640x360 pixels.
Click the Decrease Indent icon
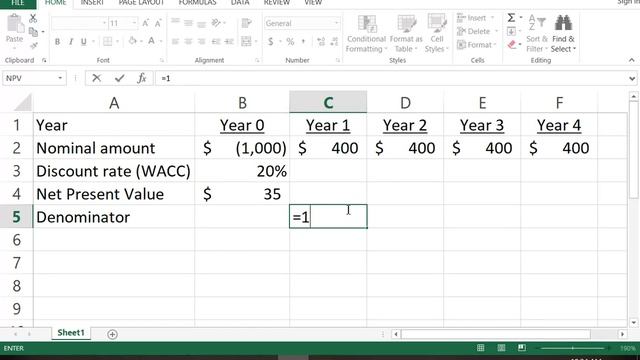pos(216,41)
